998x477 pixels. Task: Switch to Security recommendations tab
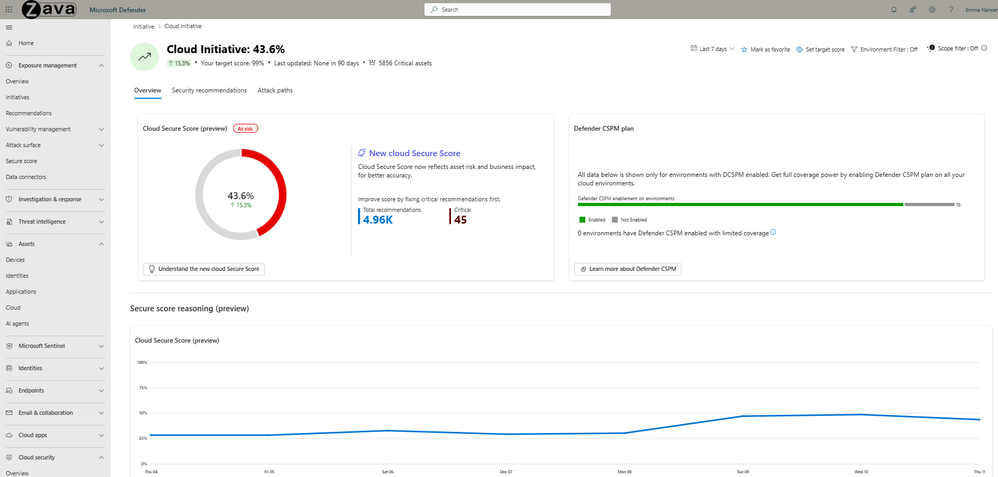point(209,90)
